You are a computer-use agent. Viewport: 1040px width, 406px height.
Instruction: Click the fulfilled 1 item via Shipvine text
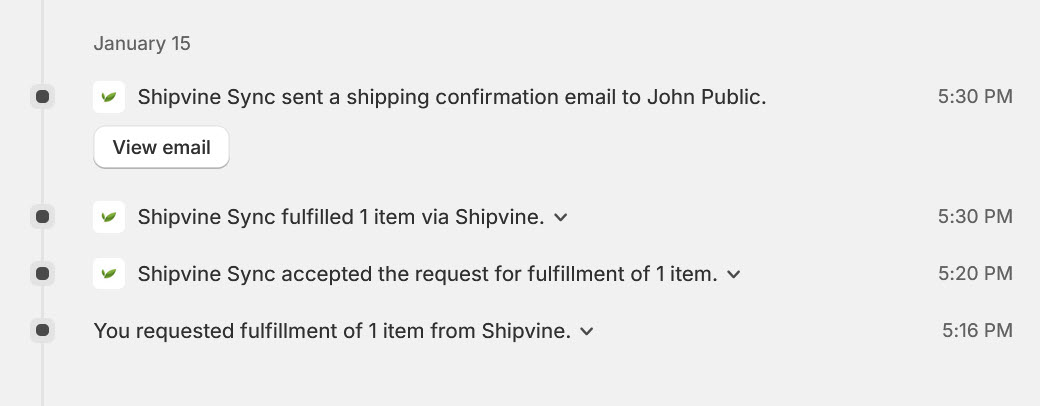[x=341, y=217]
